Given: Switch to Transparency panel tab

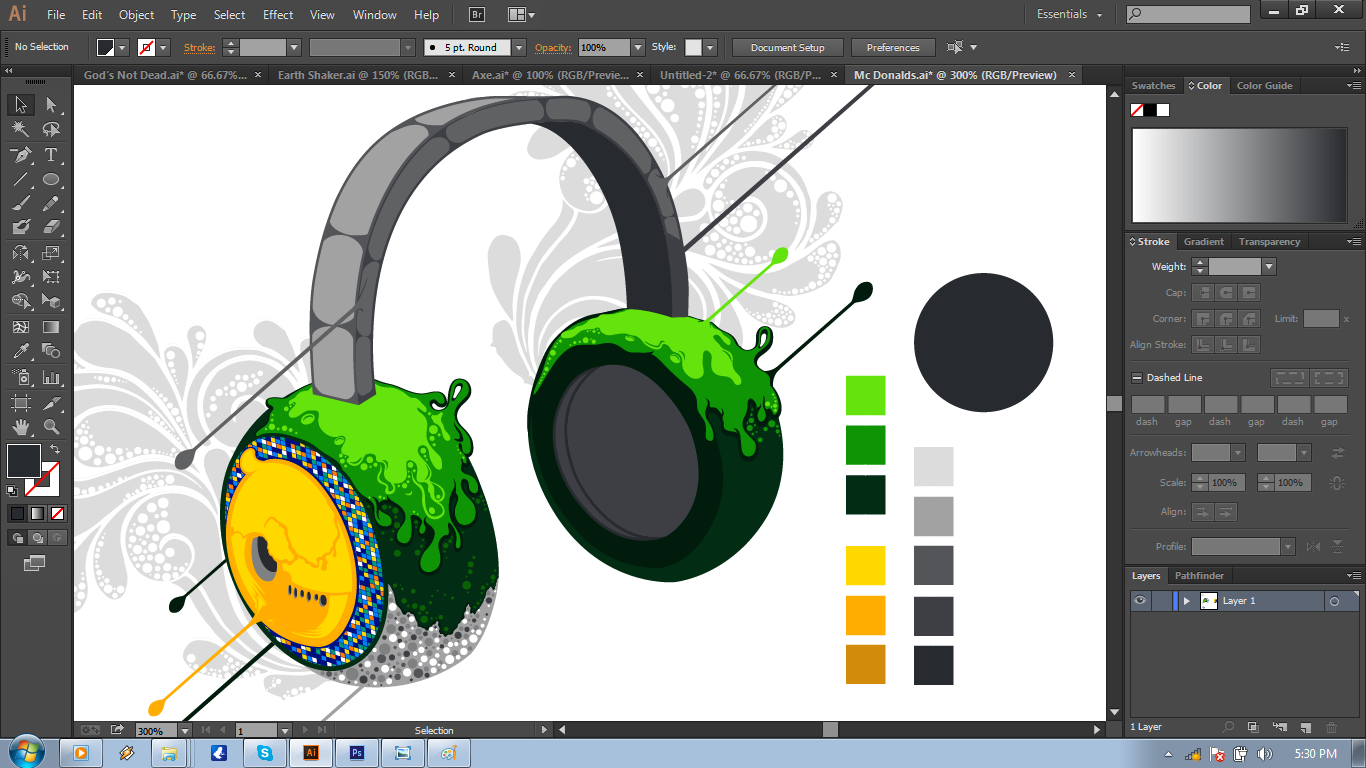Looking at the screenshot, I should (1269, 242).
